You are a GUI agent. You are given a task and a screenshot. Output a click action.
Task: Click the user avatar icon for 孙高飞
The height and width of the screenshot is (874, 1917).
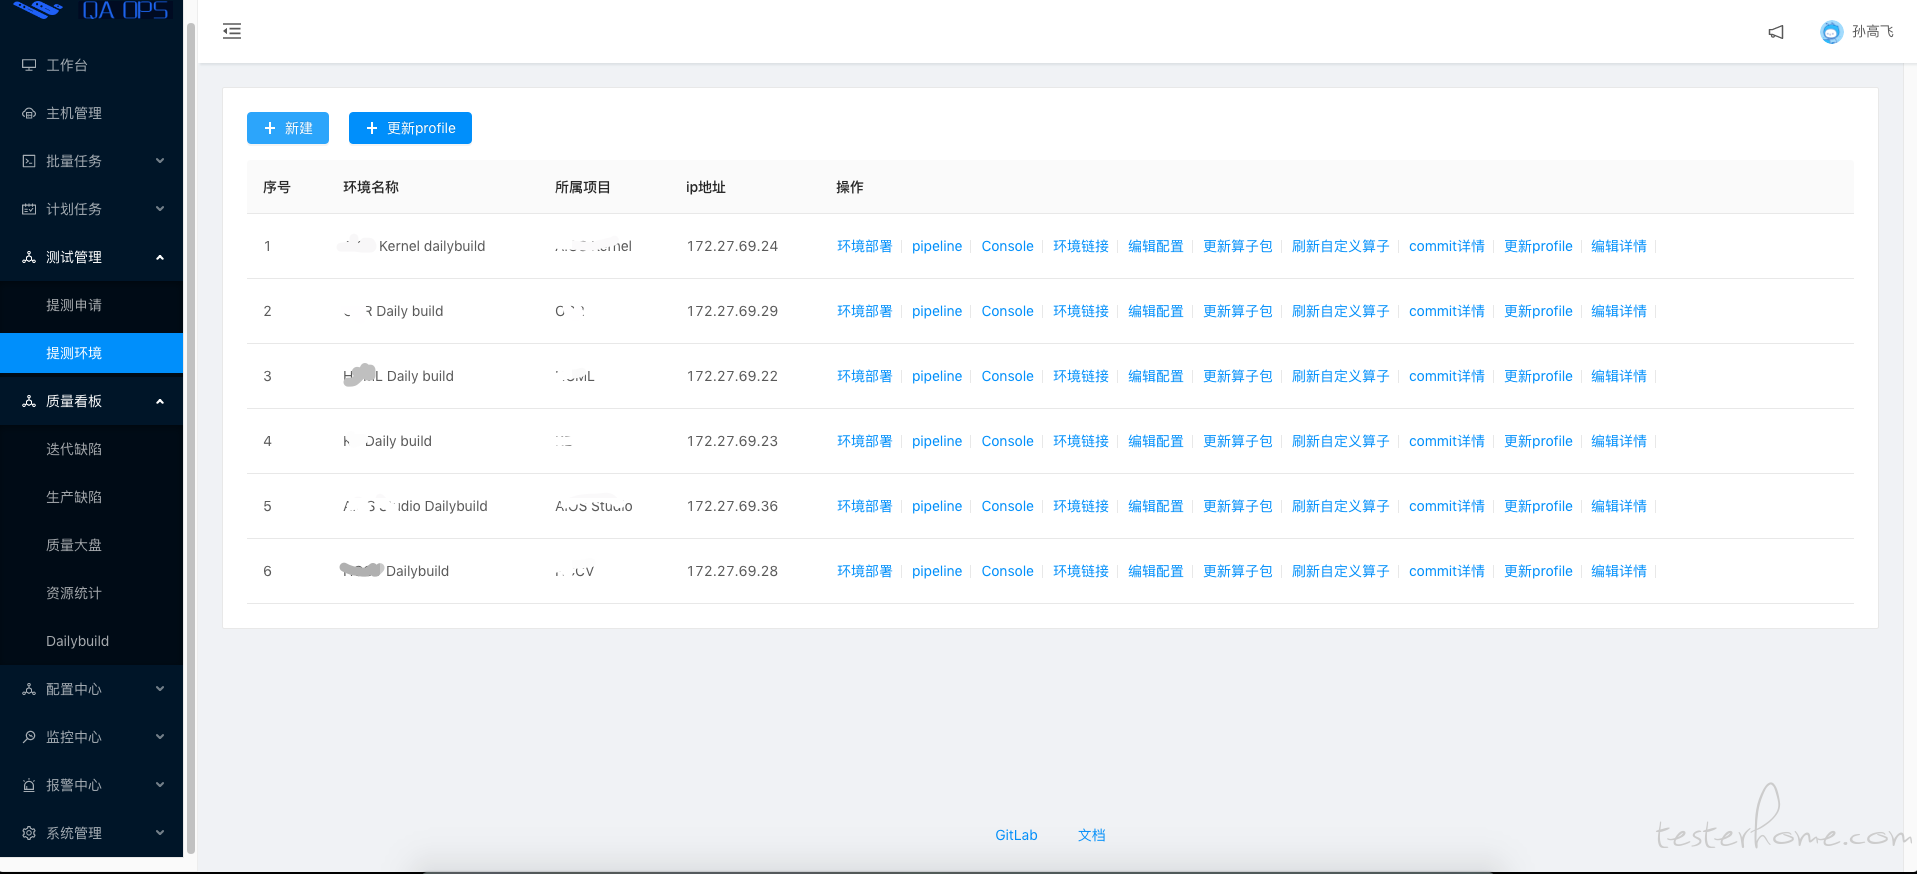tap(1830, 32)
